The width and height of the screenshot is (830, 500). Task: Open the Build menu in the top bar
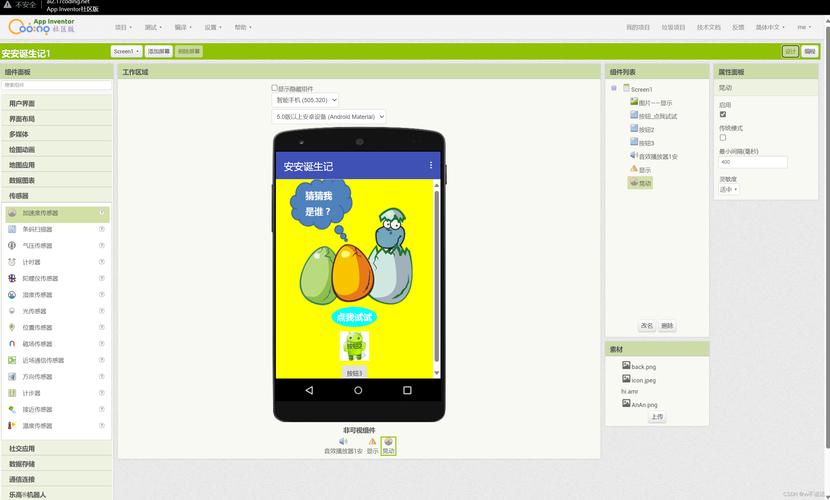point(183,28)
